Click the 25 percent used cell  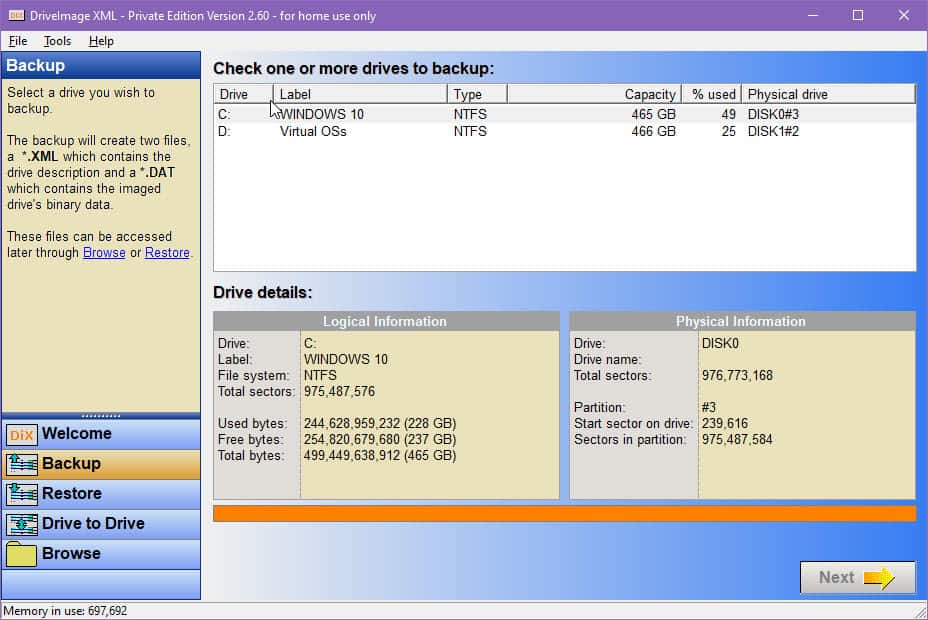(x=729, y=131)
